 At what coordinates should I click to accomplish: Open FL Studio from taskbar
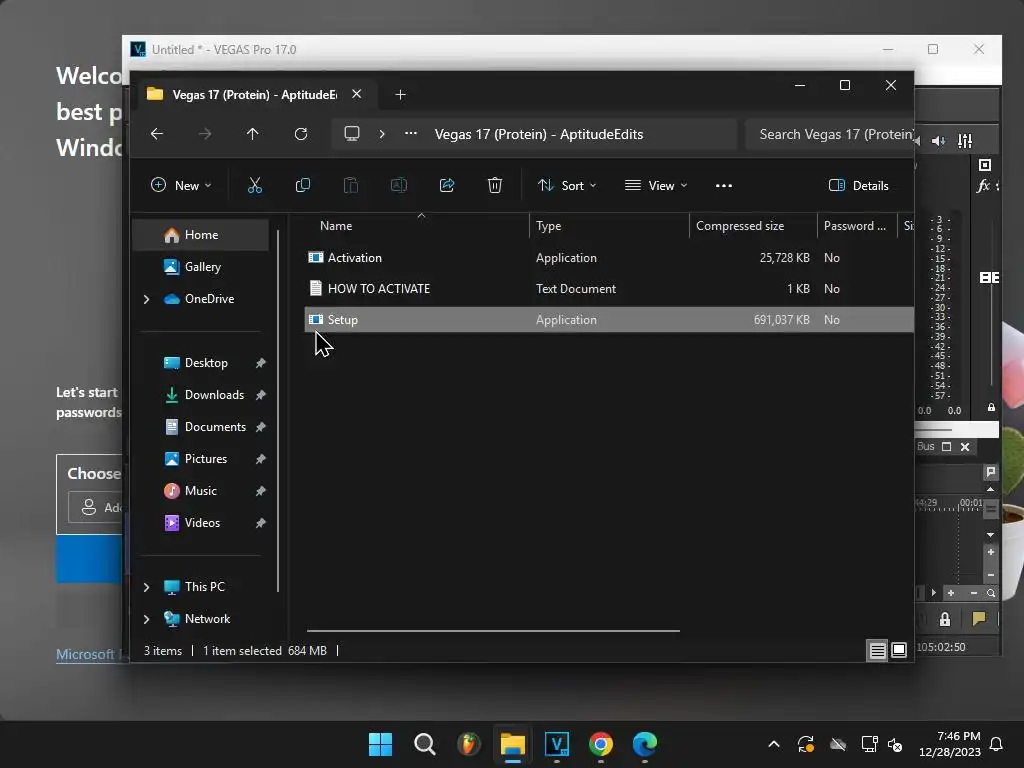point(468,744)
